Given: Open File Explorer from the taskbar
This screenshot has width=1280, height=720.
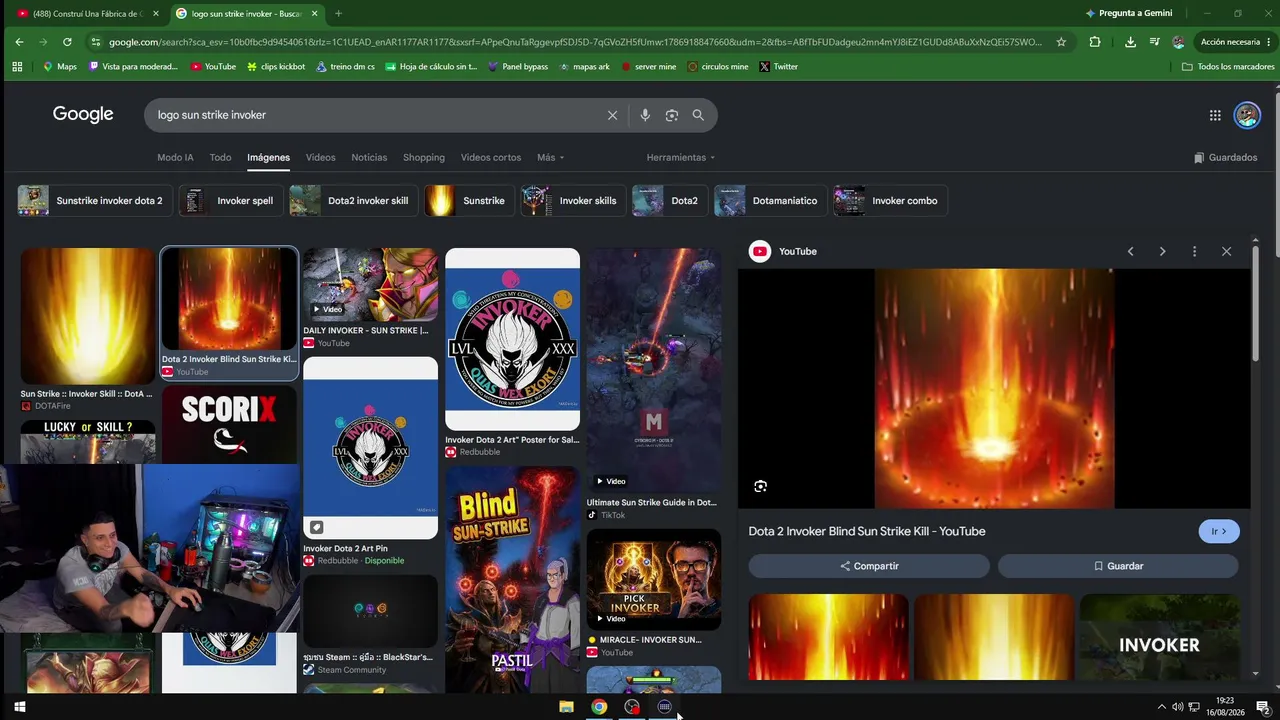Looking at the screenshot, I should (566, 707).
